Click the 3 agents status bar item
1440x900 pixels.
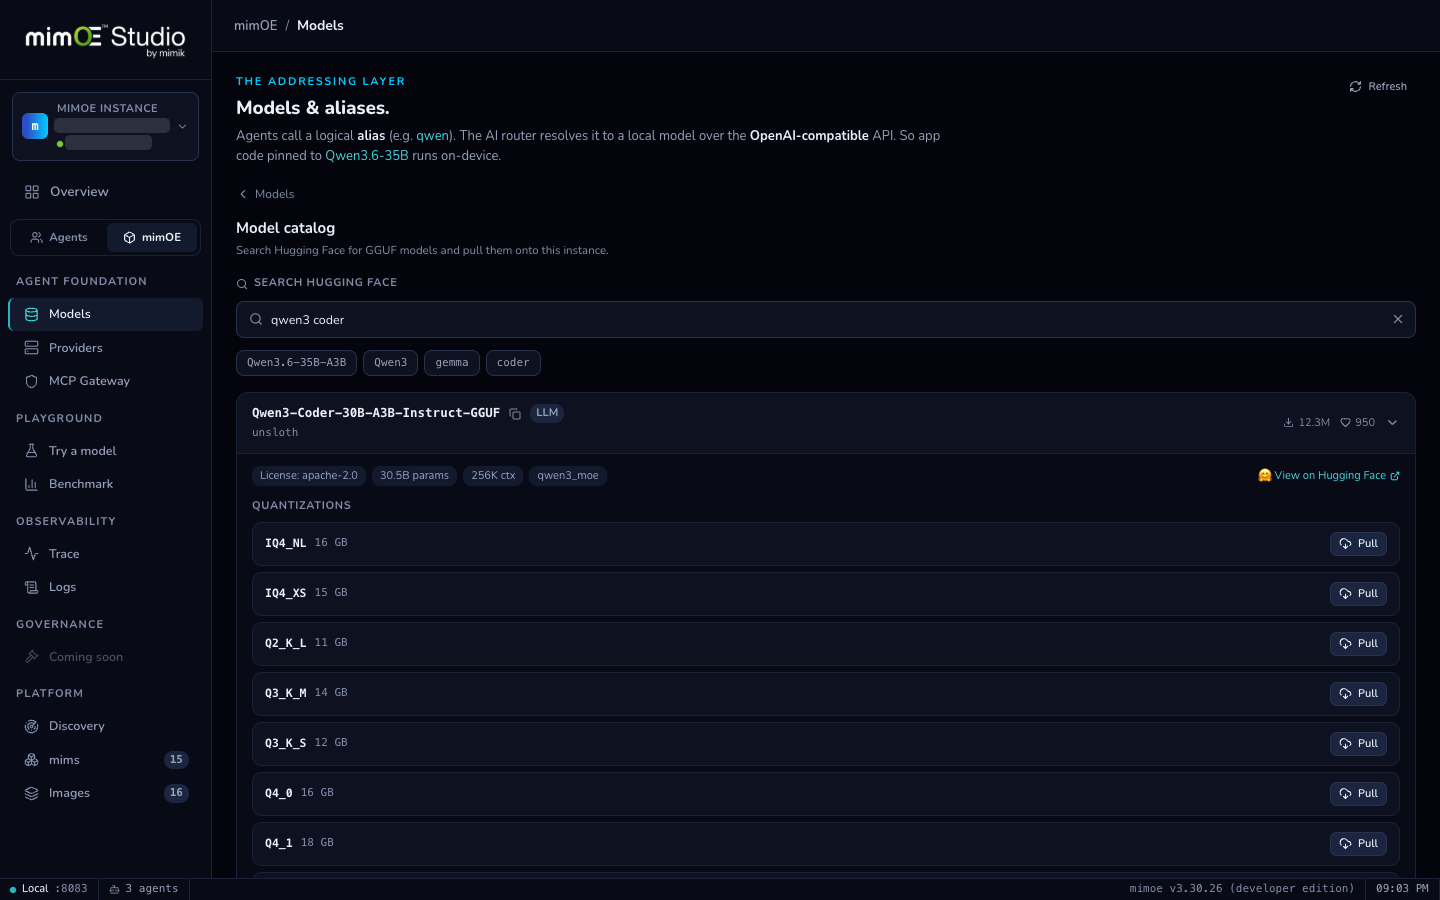[144, 889]
